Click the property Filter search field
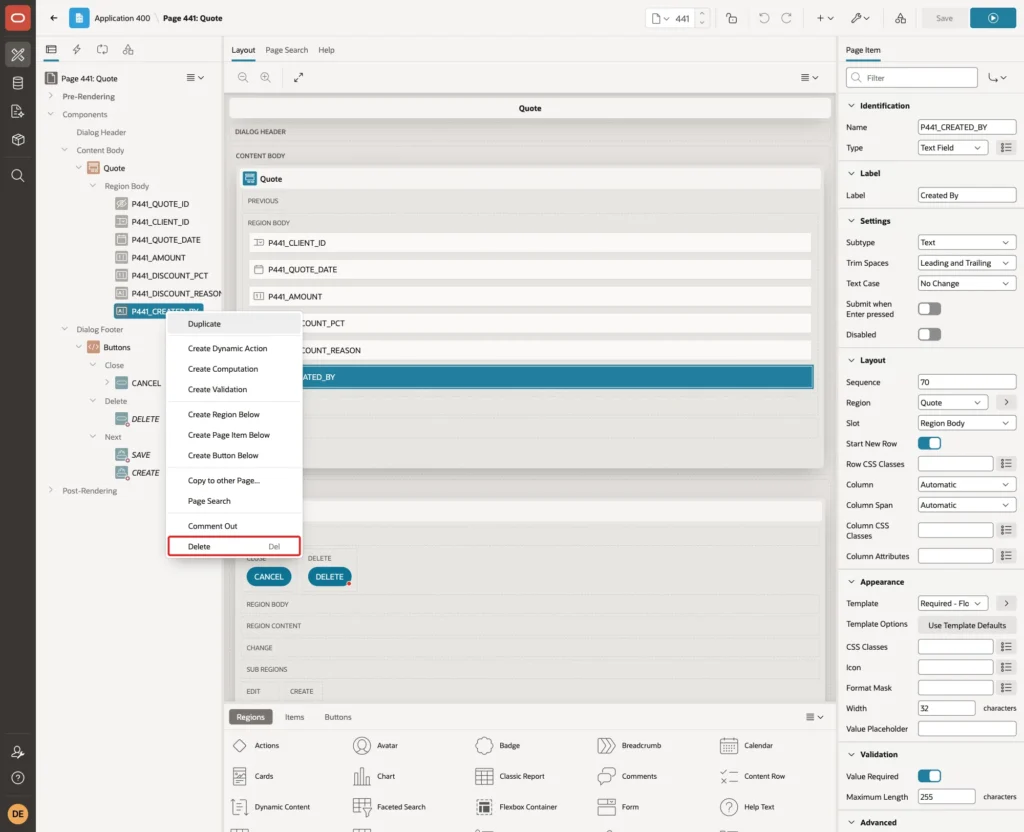 (x=912, y=78)
